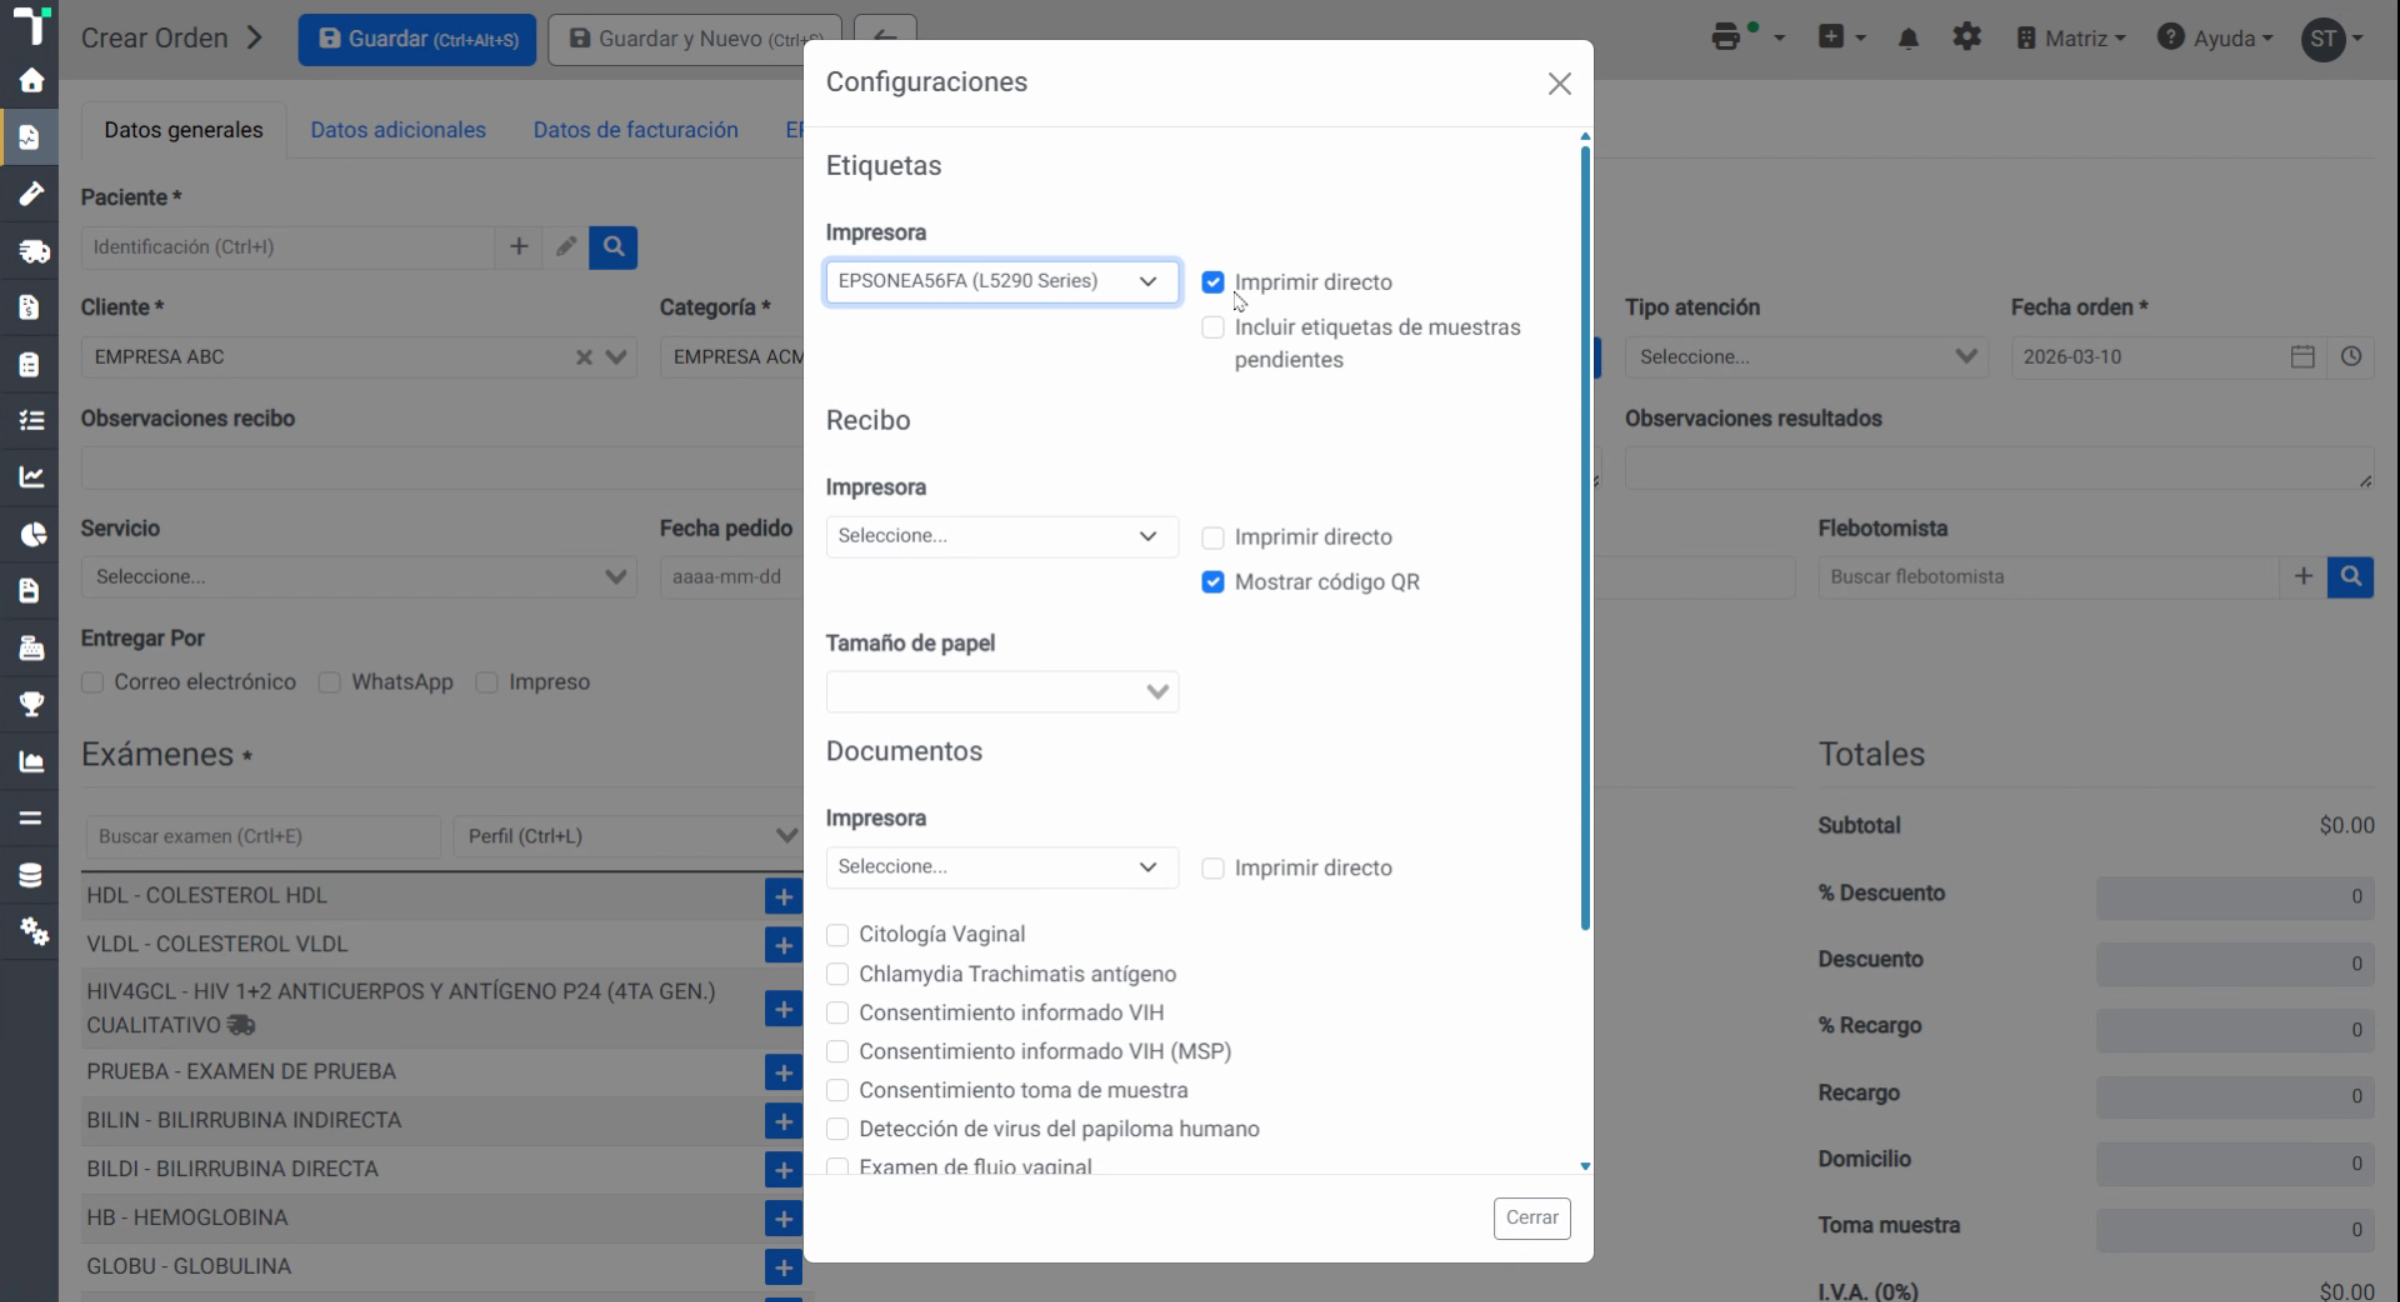Viewport: 2400px width, 1302px height.
Task: Click Crear Orden breadcrumb
Action: pos(154,38)
